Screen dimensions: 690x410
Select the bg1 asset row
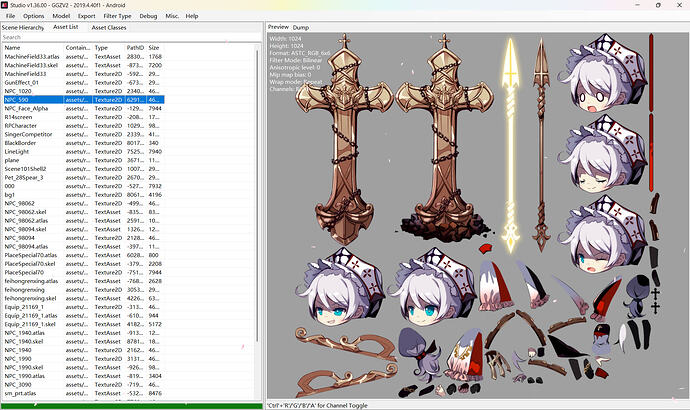pos(84,194)
